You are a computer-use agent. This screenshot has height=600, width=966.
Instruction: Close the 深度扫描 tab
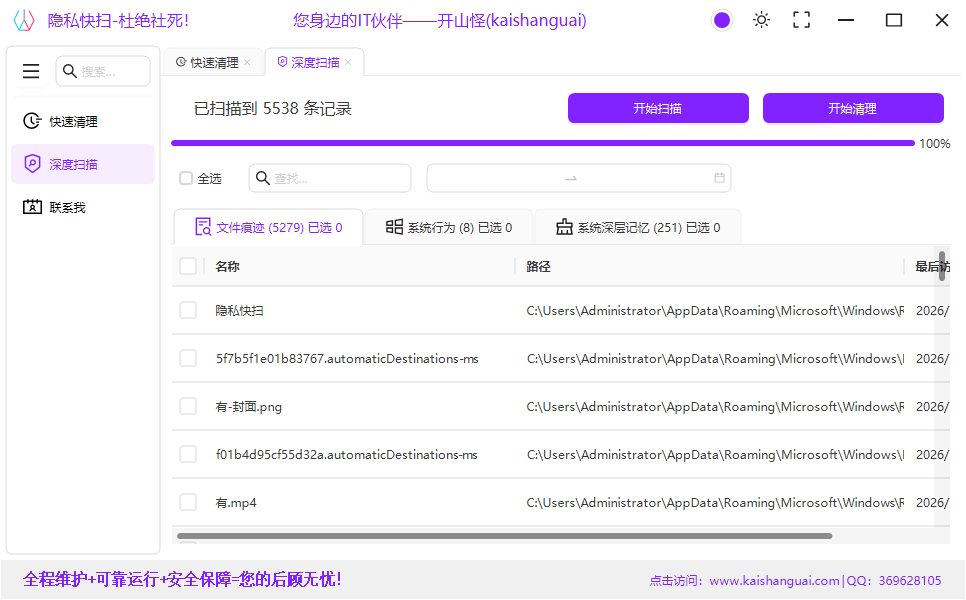click(348, 62)
